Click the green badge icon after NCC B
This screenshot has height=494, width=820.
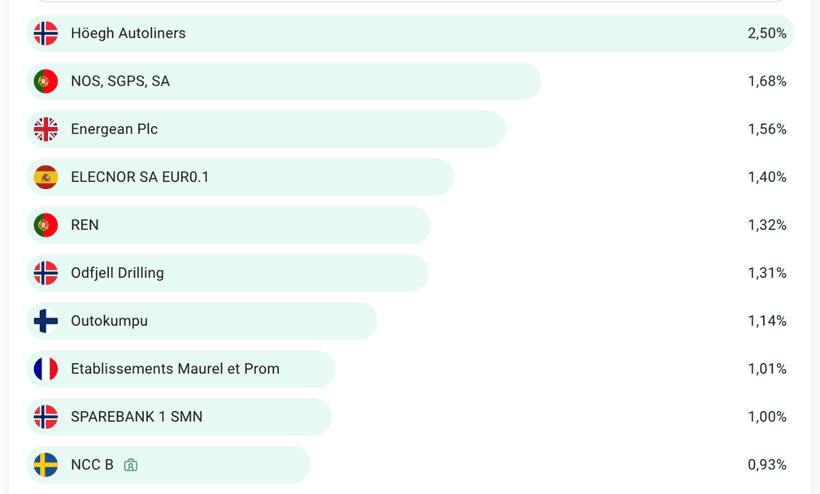click(131, 465)
